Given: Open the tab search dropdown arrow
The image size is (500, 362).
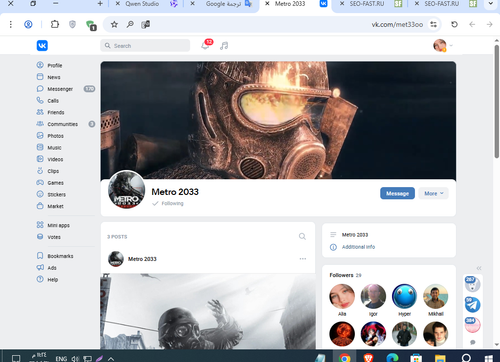Looking at the screenshot, I should [x=490, y=4].
